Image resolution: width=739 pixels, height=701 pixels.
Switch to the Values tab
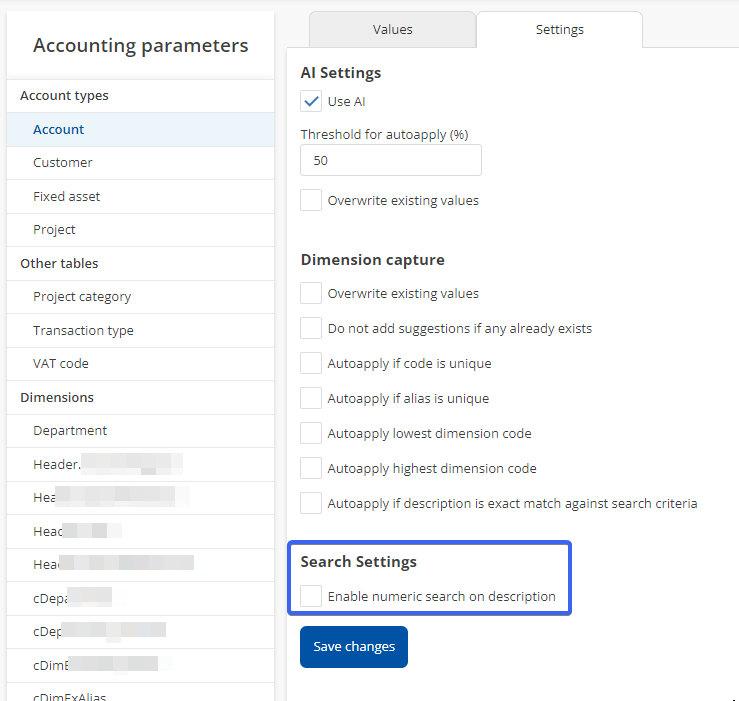click(392, 30)
